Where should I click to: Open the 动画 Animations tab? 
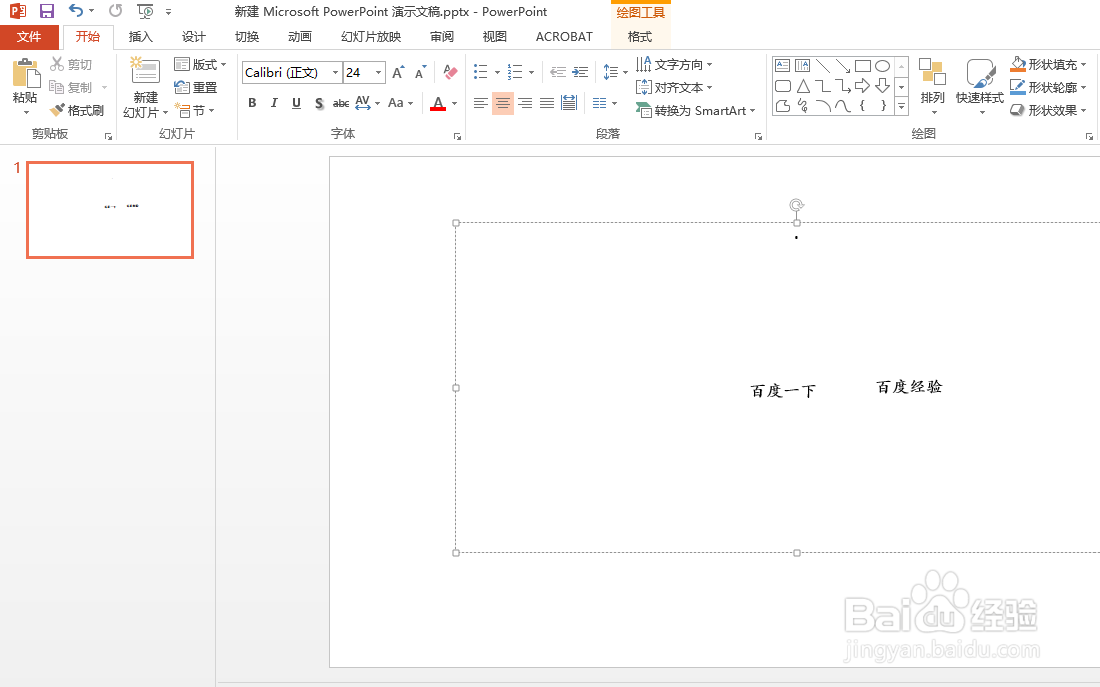pyautogui.click(x=300, y=36)
